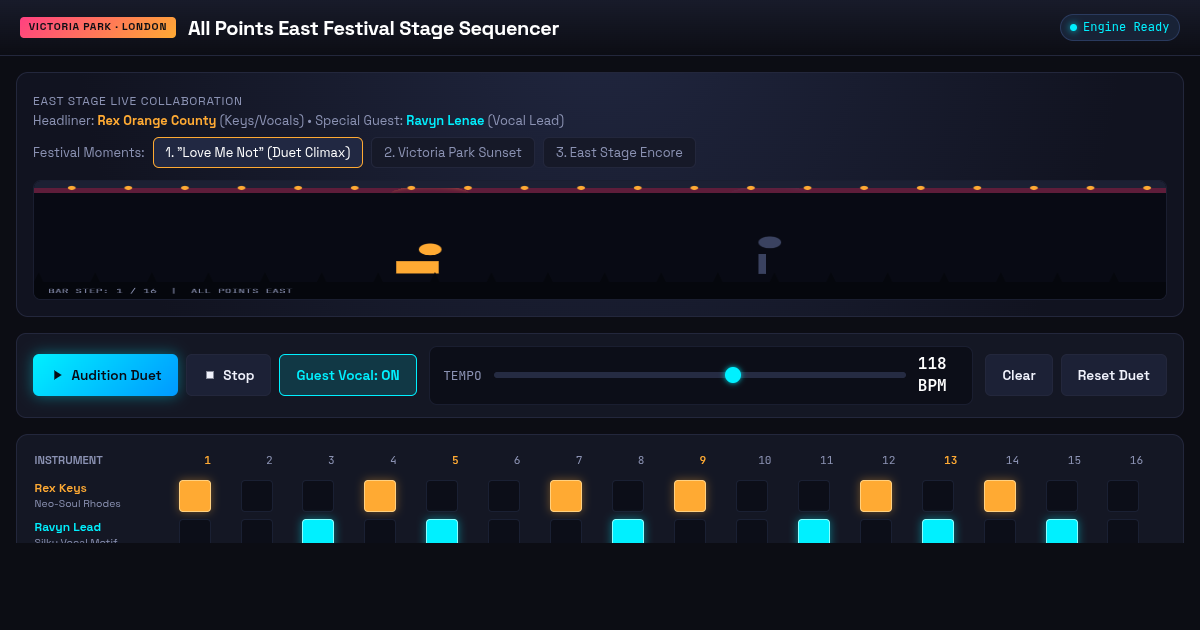Image resolution: width=1200 pixels, height=630 pixels.
Task: Turn off Rex Keys step 14
Action: point(1000,496)
